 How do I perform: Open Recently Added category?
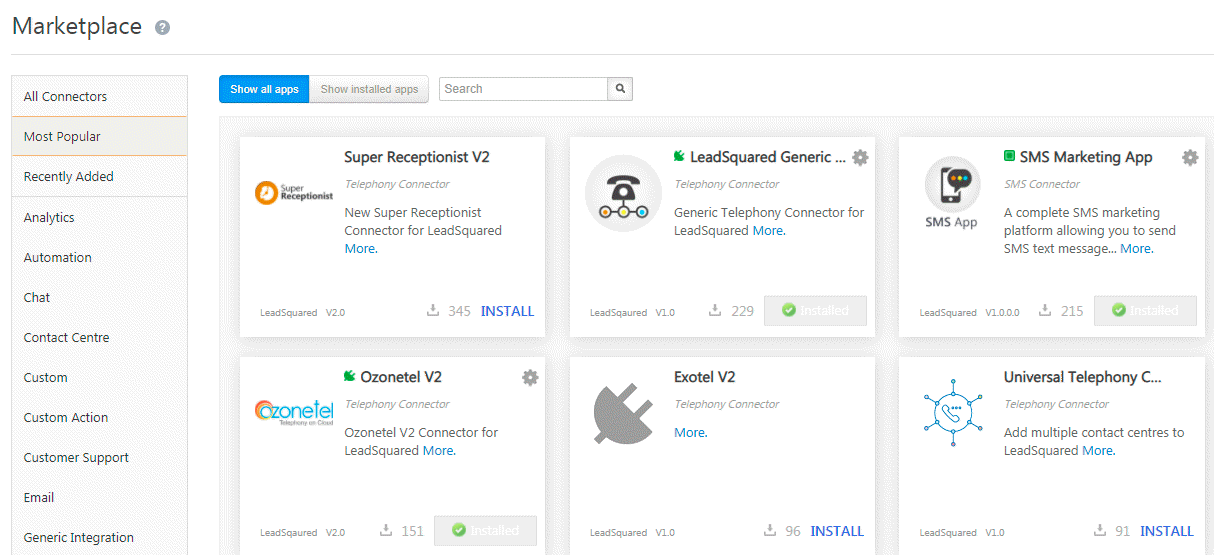(x=99, y=176)
